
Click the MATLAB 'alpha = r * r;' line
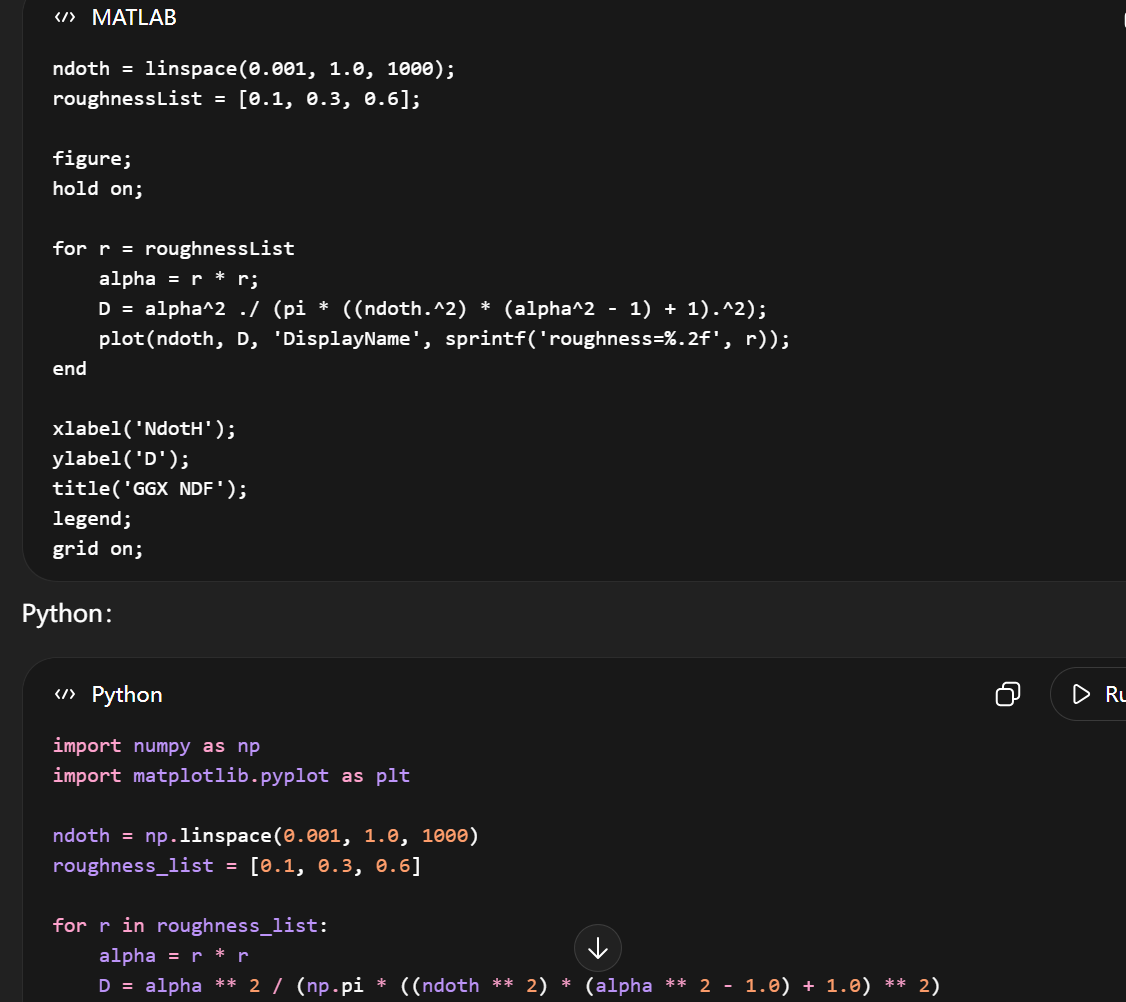tap(178, 279)
